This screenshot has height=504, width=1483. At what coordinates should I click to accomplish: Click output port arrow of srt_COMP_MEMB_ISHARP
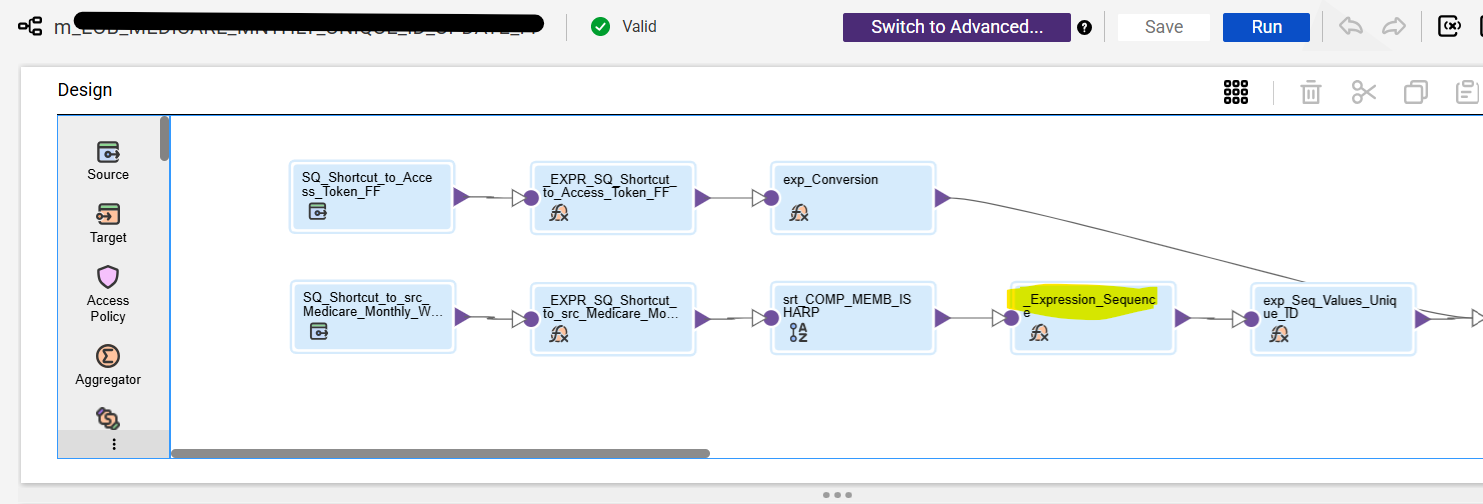(x=942, y=318)
